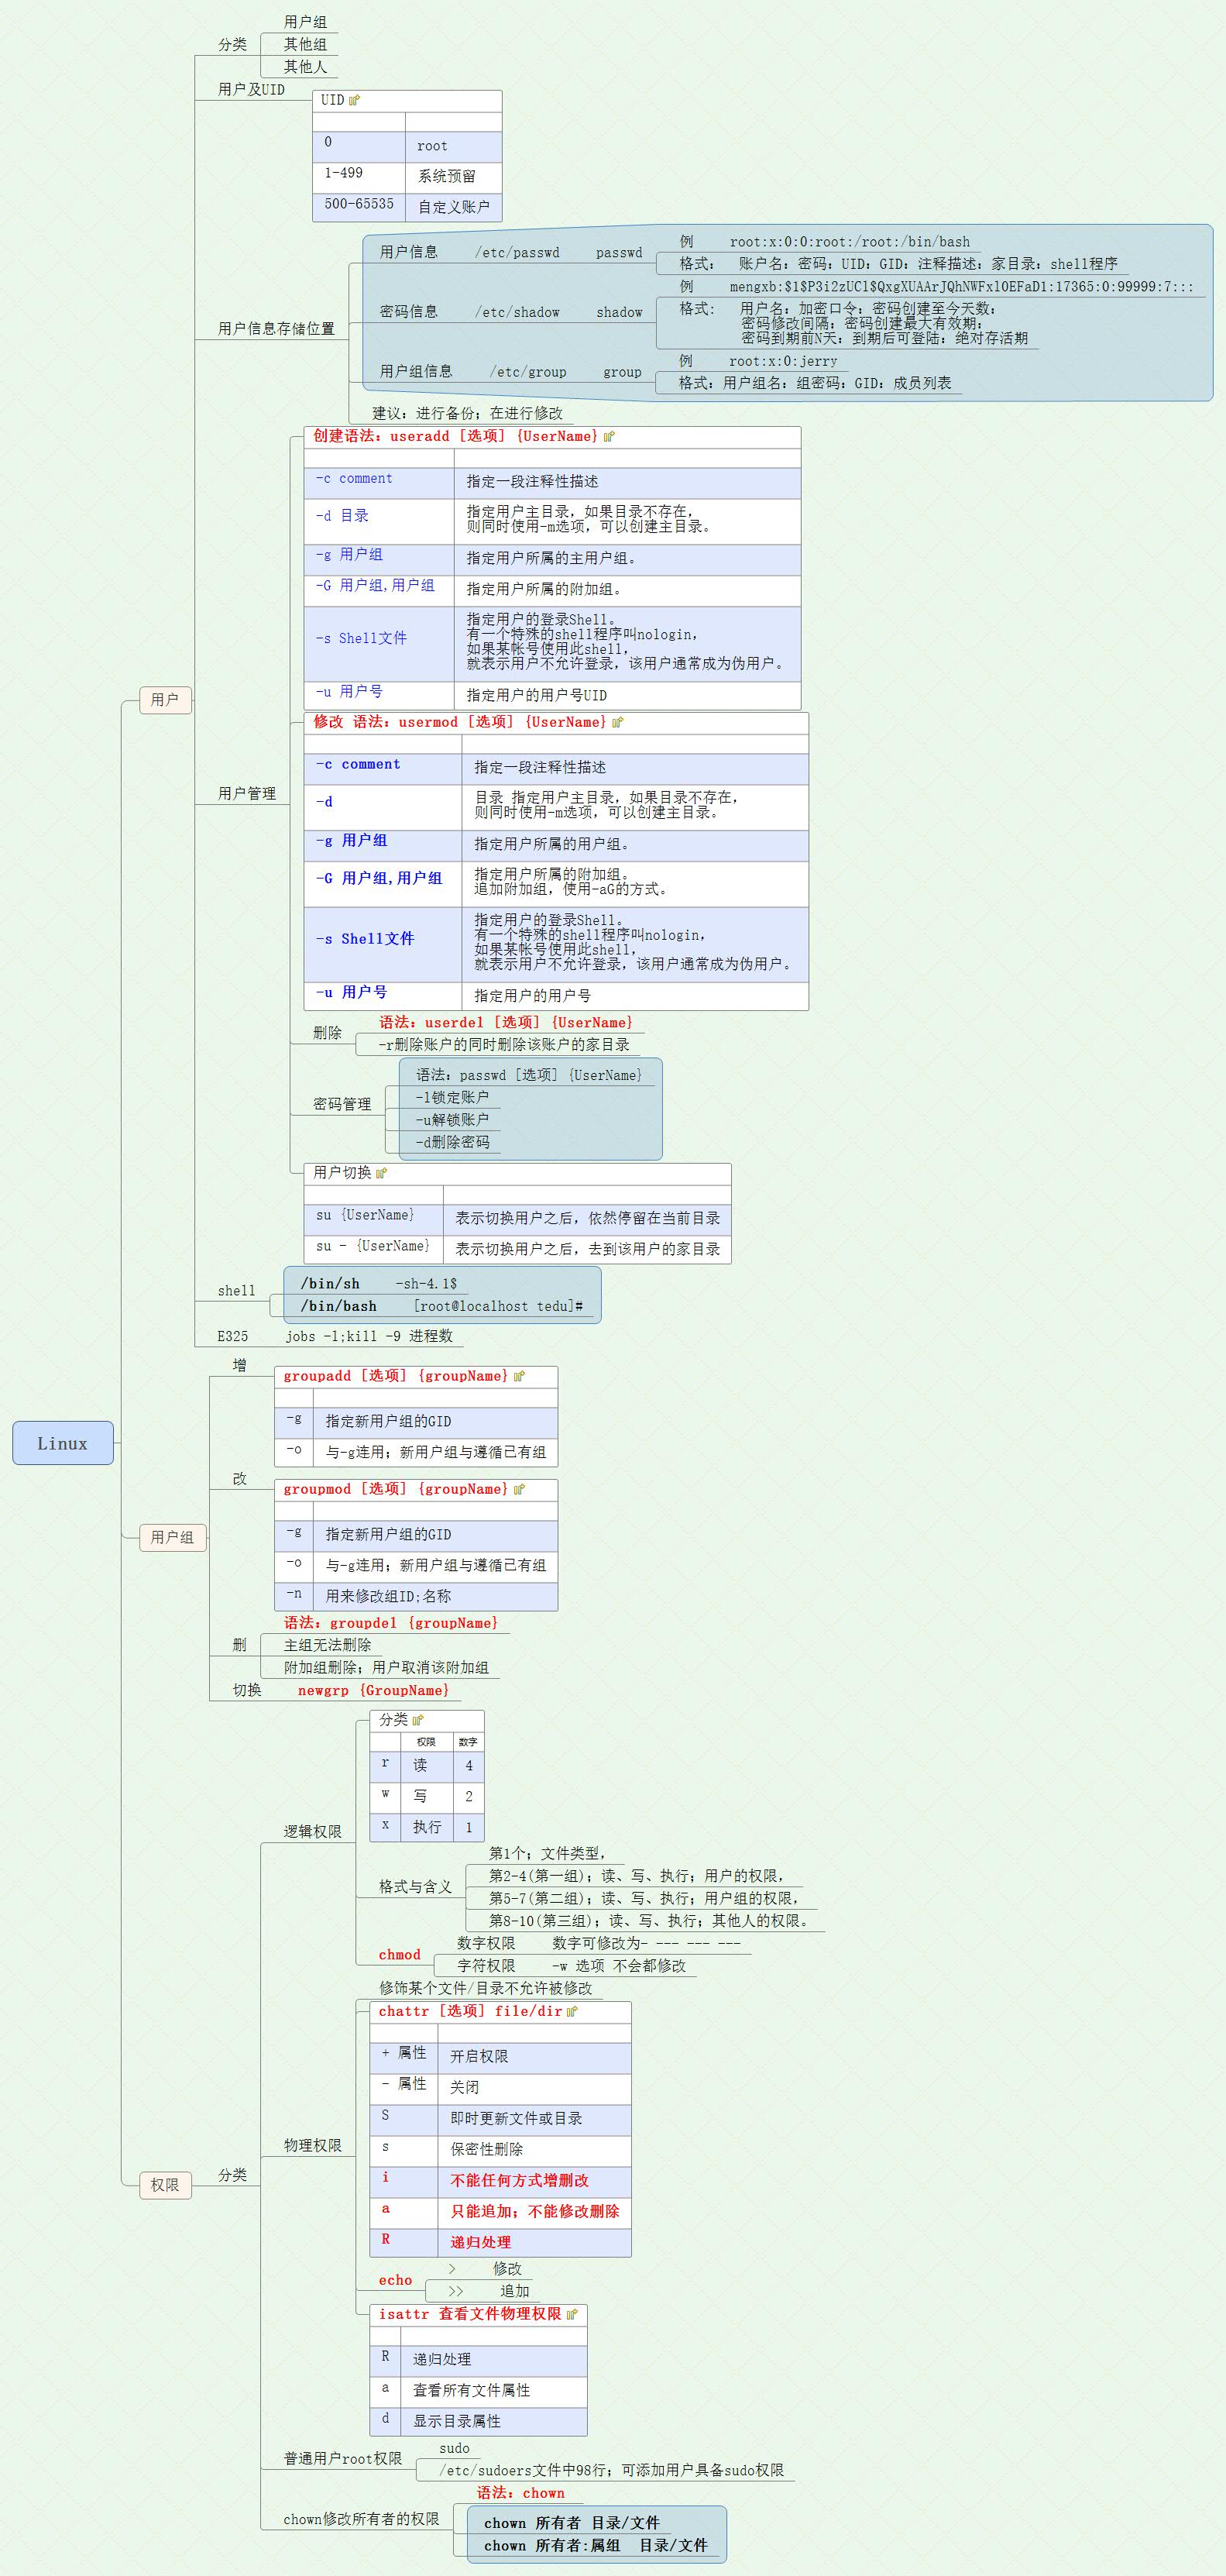Click the -n row in the groupmod table

click(x=416, y=1596)
